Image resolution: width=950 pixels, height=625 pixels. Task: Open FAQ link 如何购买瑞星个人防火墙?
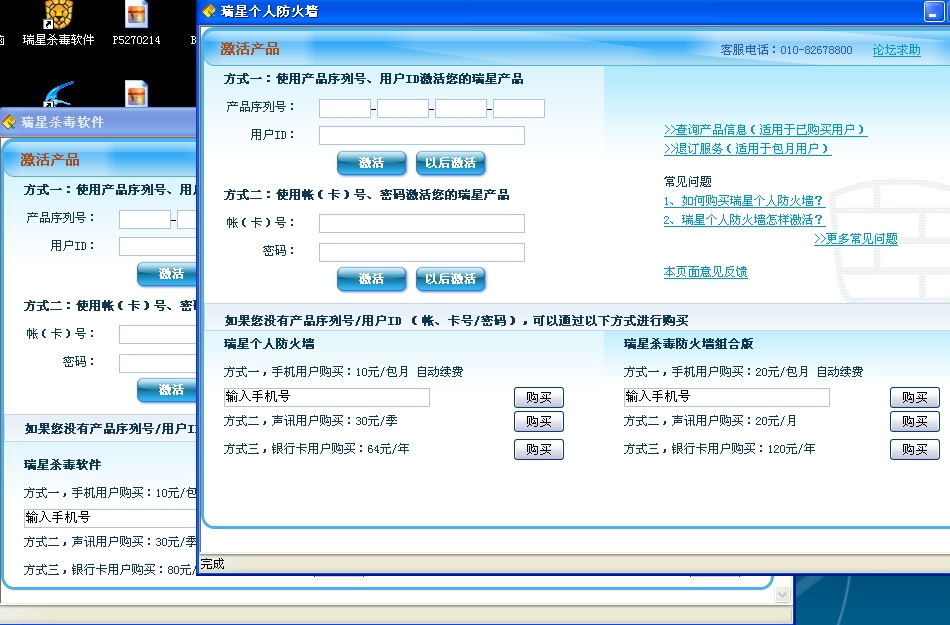point(744,200)
